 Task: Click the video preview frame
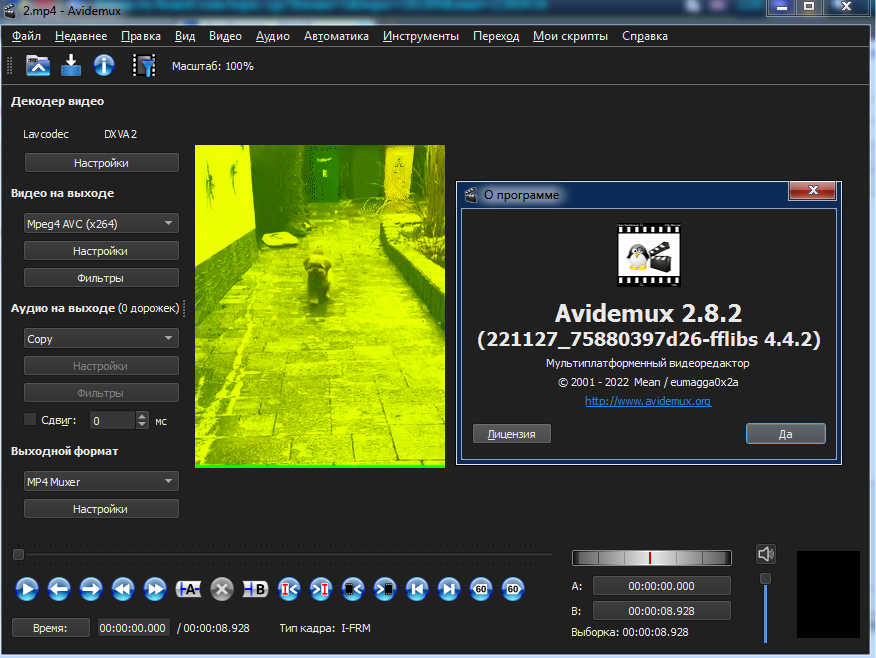(320, 306)
